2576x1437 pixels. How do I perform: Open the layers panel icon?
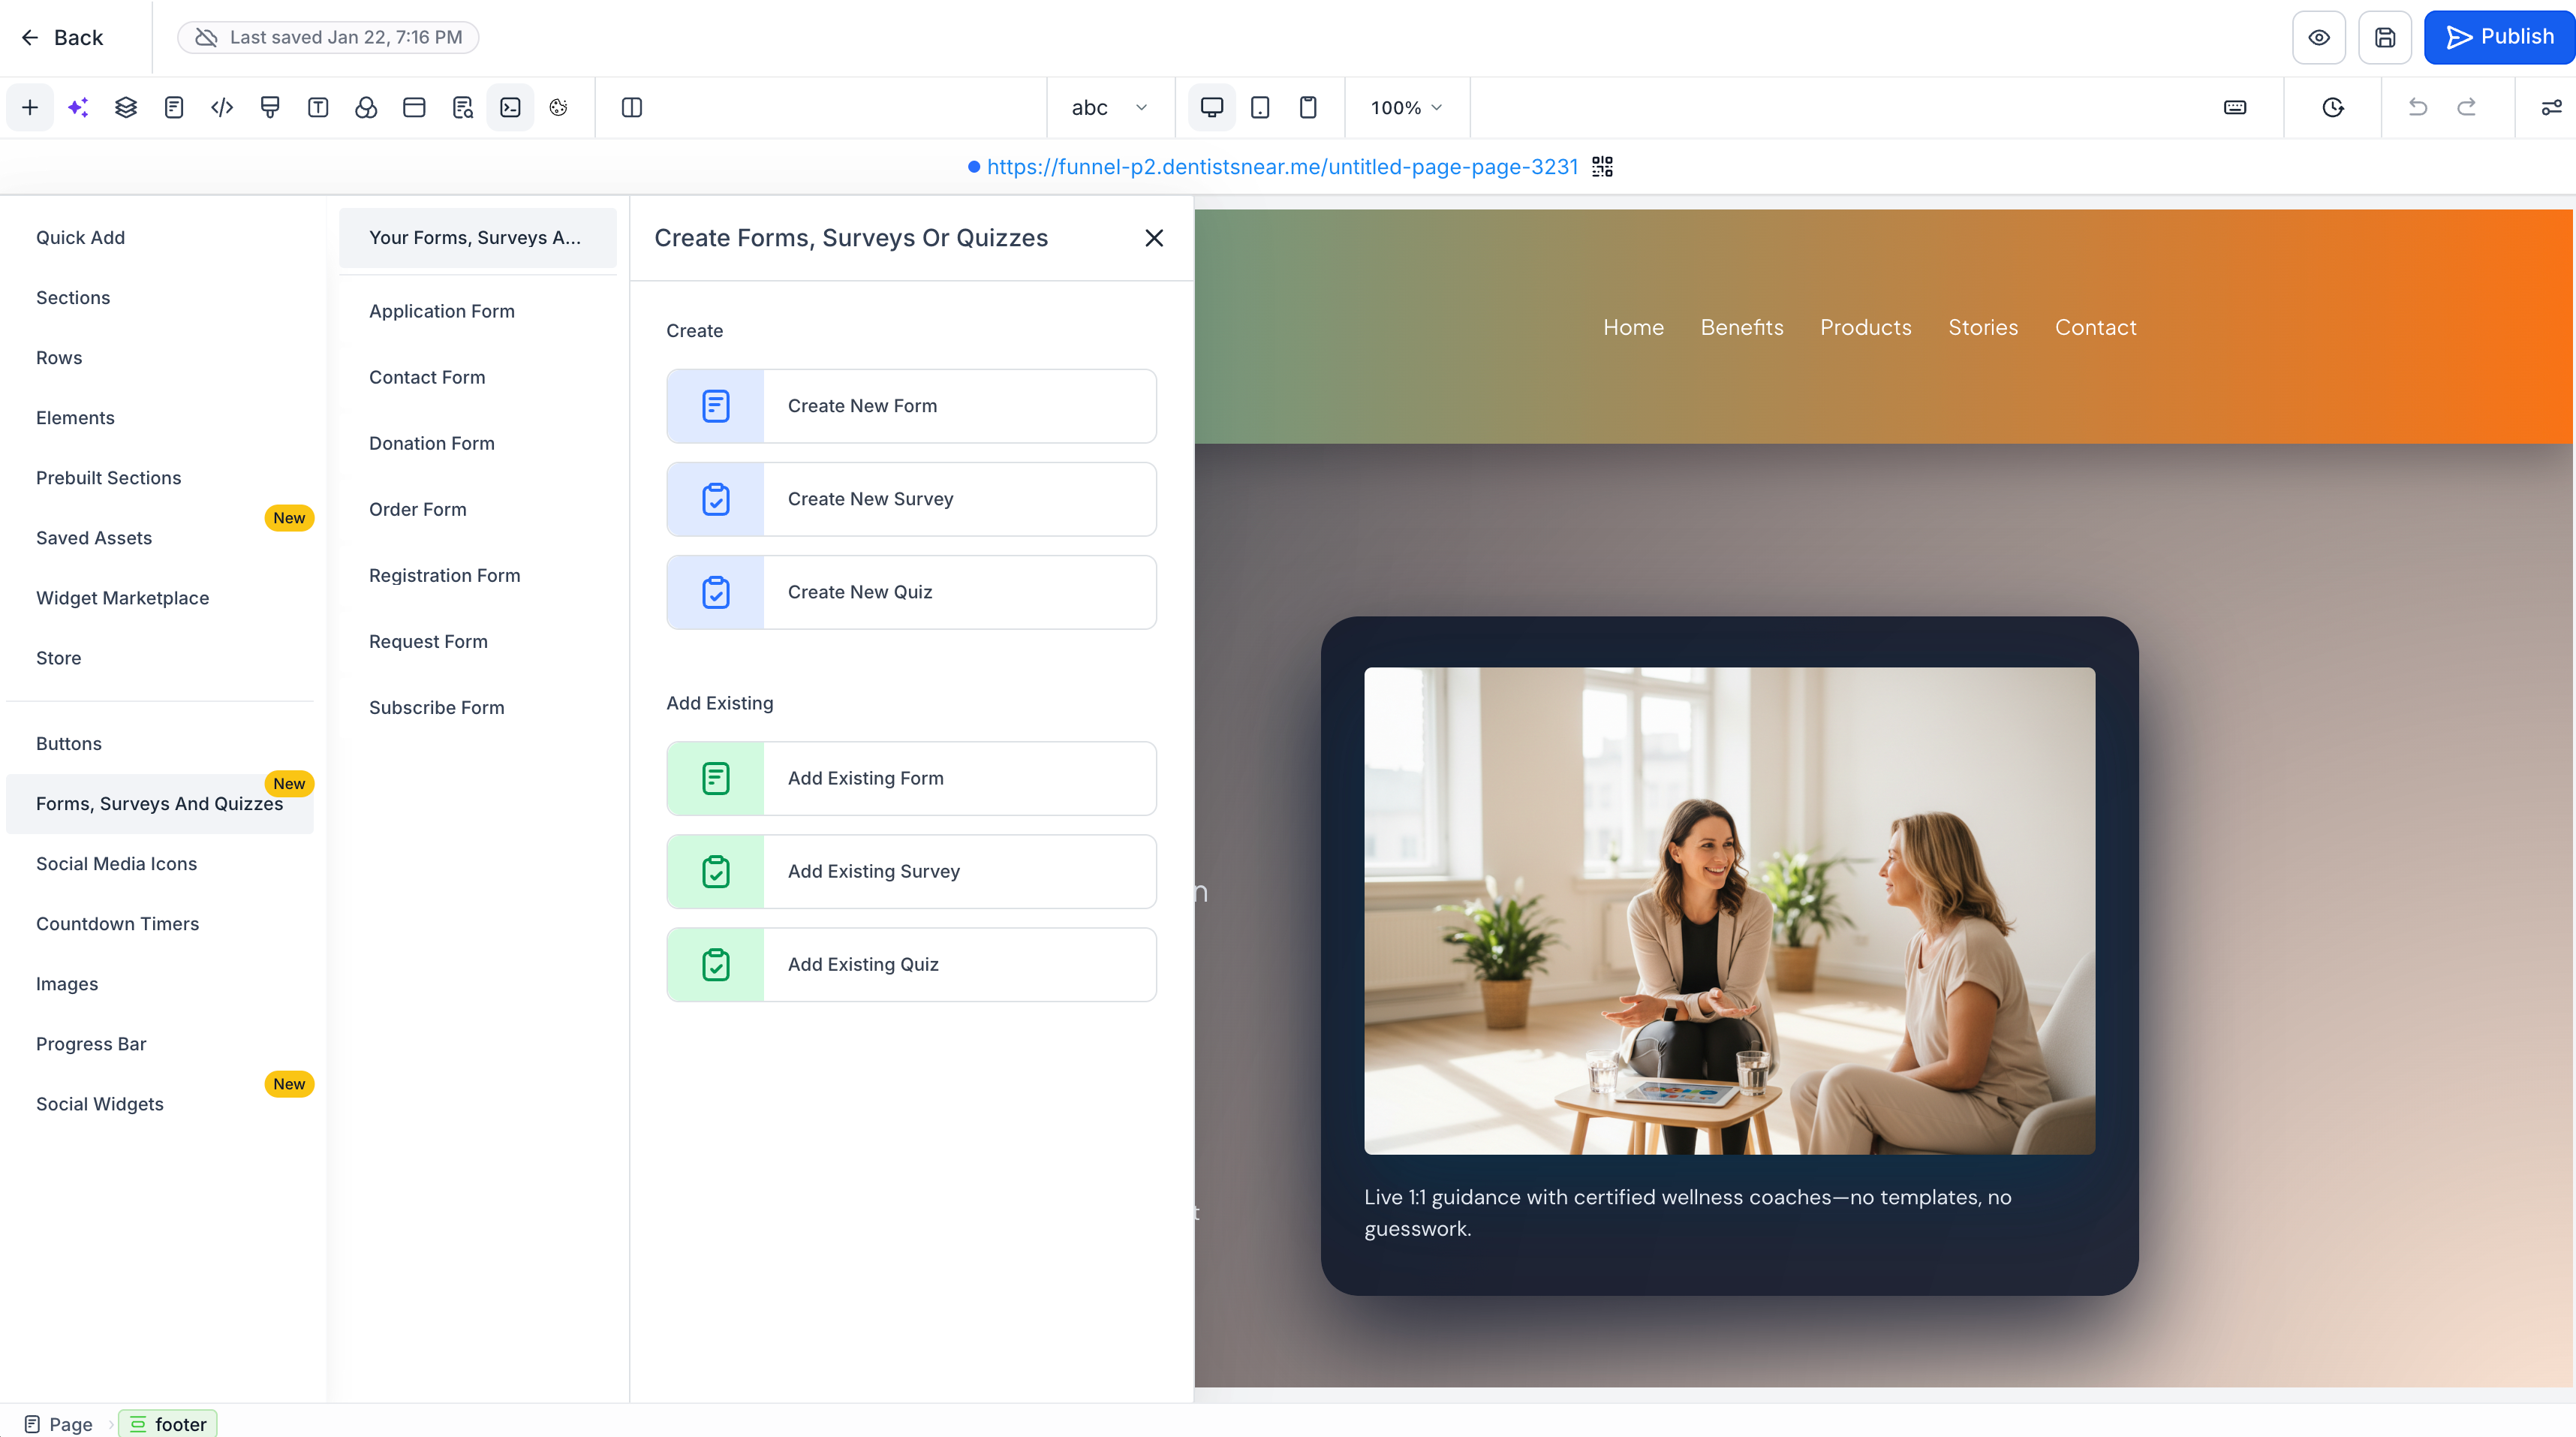(x=126, y=107)
